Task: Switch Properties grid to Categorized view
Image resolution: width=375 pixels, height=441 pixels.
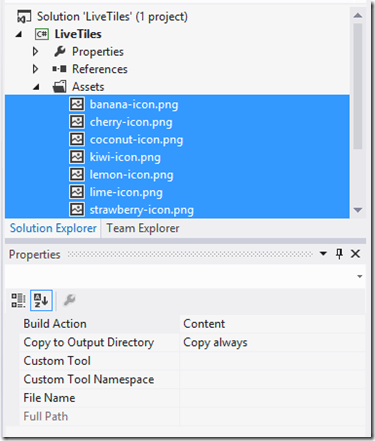Action: tap(18, 300)
